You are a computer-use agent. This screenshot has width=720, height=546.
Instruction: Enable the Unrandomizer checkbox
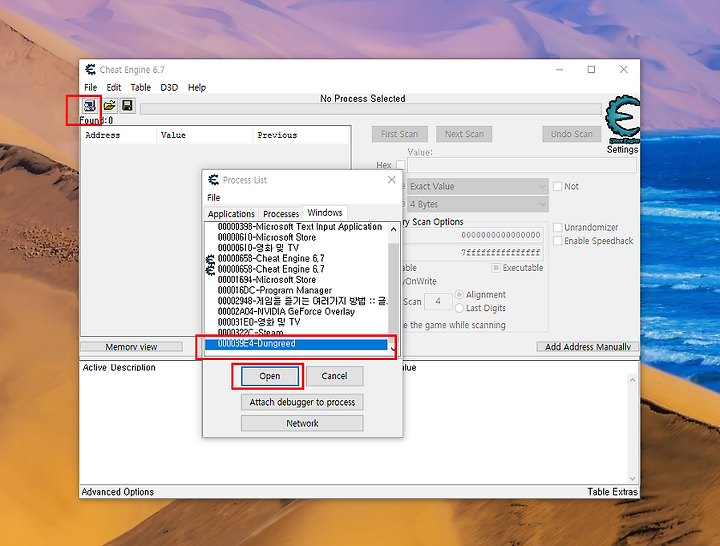coord(557,227)
